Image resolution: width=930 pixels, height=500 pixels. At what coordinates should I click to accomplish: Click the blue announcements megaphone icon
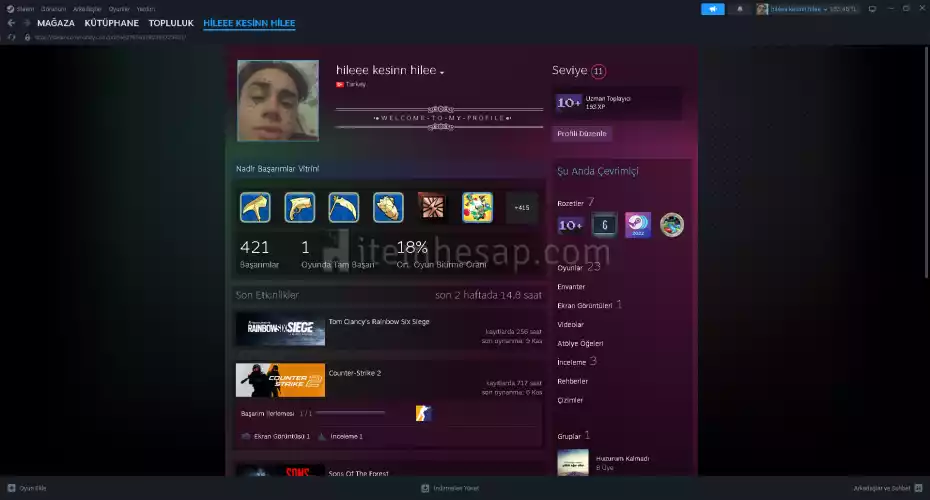pyautogui.click(x=712, y=9)
